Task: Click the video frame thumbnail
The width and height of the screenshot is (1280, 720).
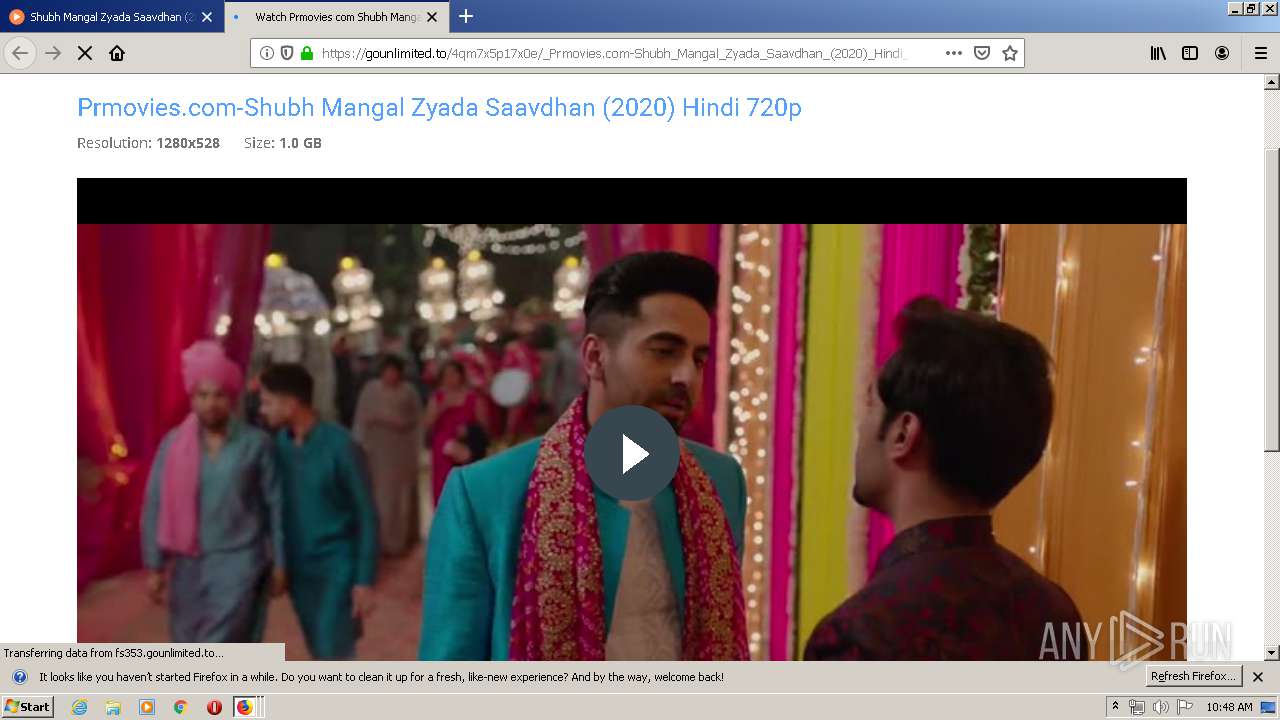Action: coord(632,420)
